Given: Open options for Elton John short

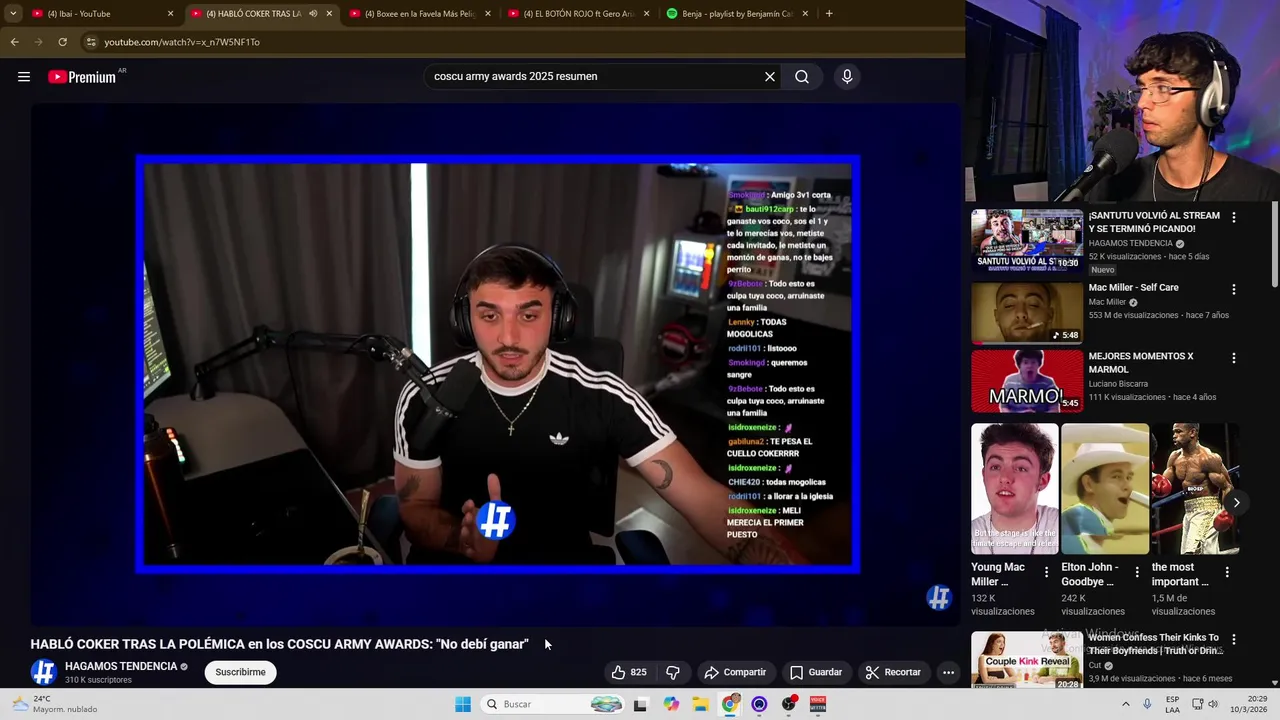Looking at the screenshot, I should [1137, 572].
